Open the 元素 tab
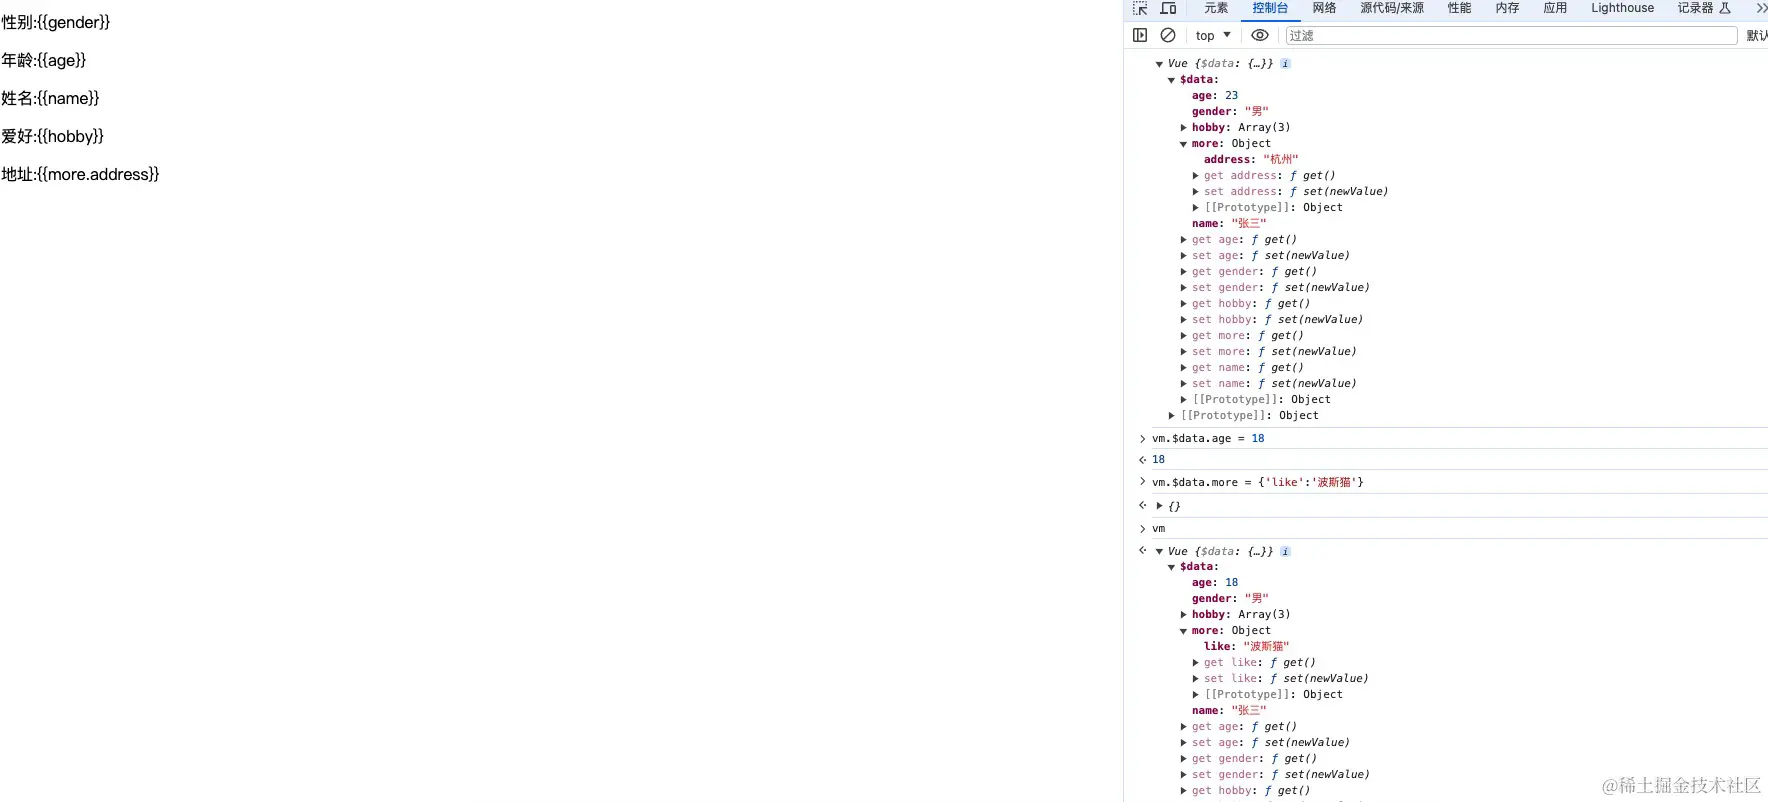 tap(1216, 8)
